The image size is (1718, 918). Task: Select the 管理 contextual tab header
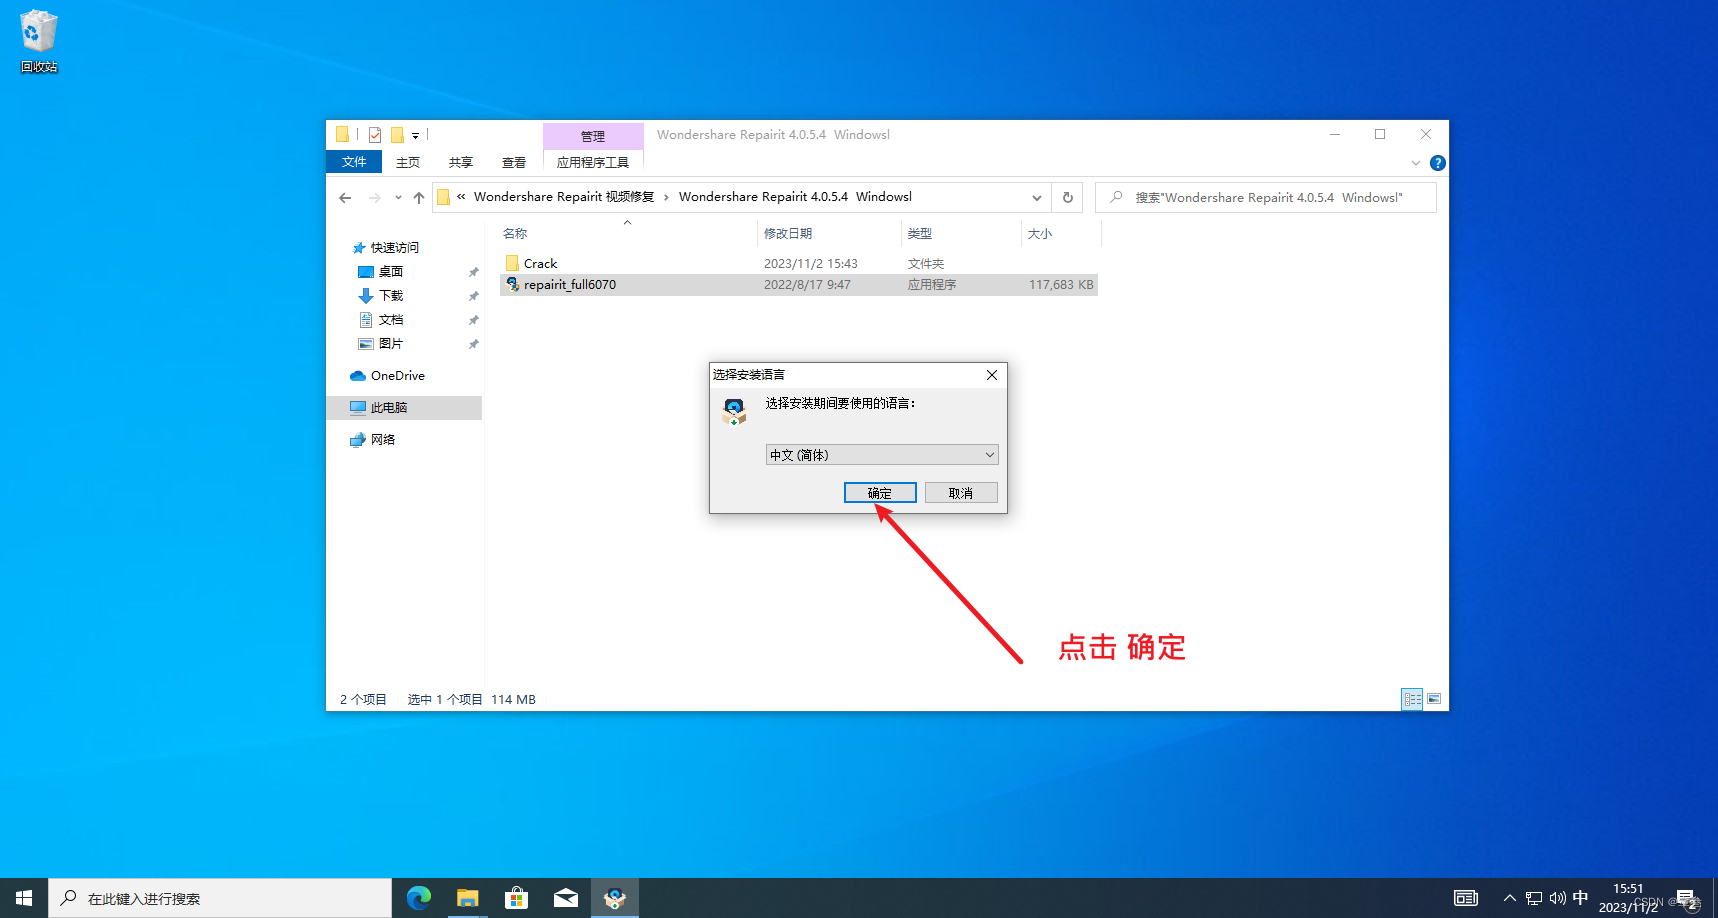[593, 136]
